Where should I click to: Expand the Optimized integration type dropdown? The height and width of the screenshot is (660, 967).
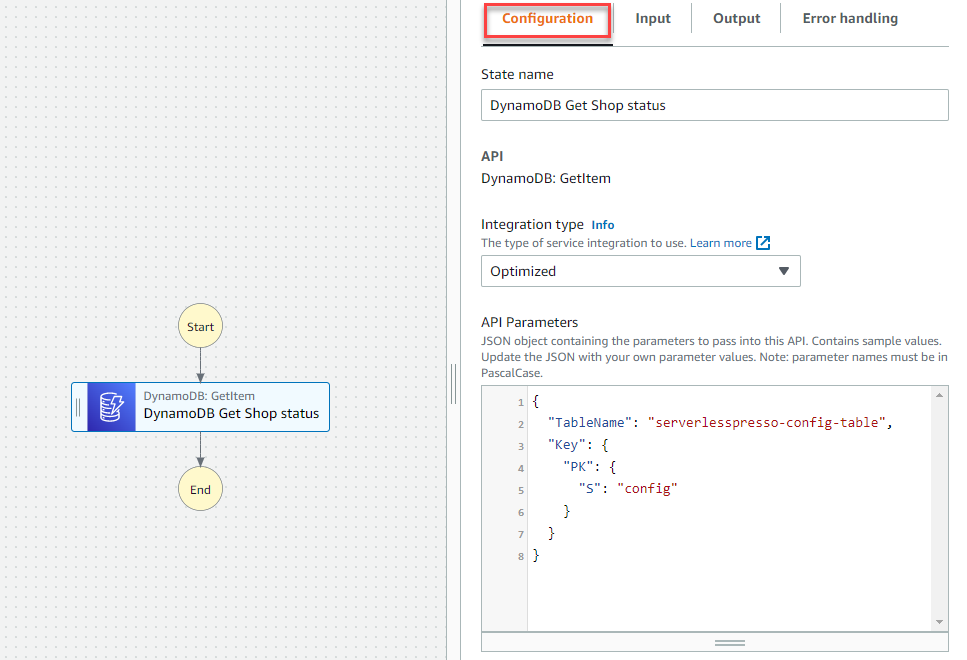[640, 271]
